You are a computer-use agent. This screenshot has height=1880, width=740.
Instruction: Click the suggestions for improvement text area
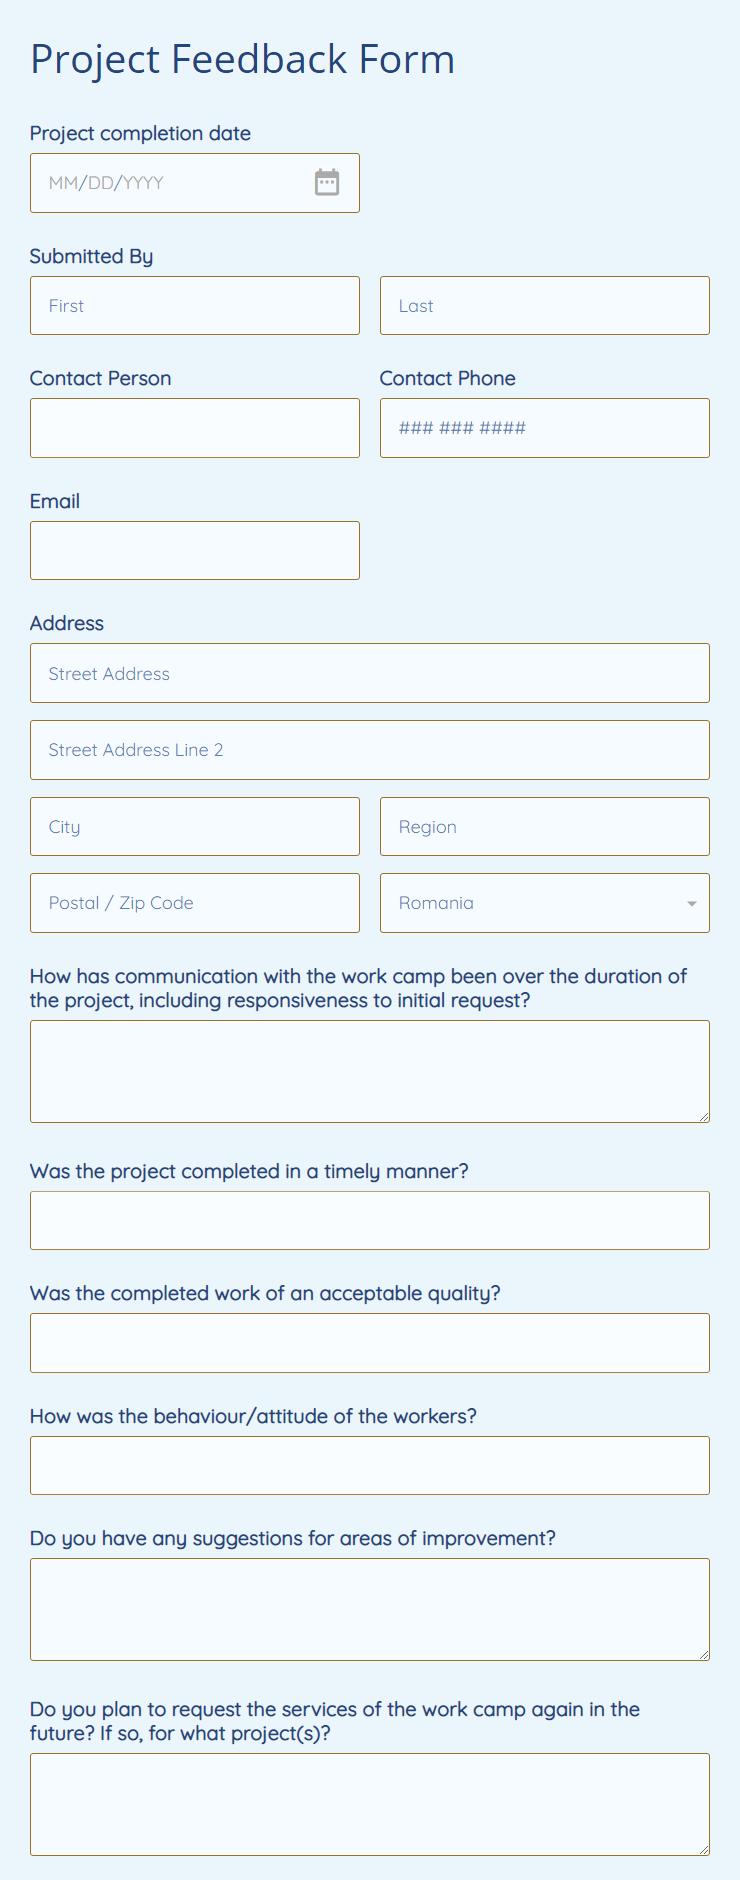click(369, 1609)
